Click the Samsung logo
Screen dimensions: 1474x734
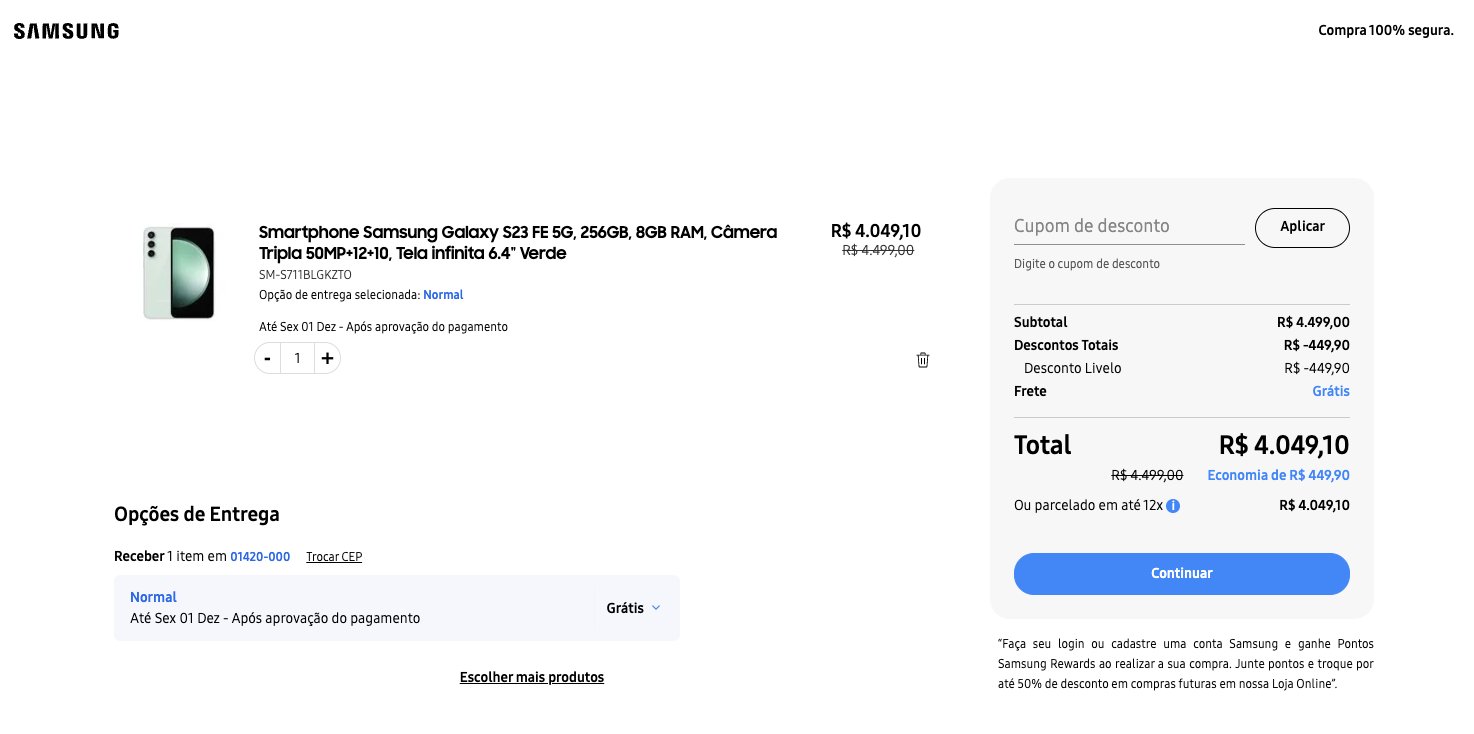pyautogui.click(x=66, y=31)
